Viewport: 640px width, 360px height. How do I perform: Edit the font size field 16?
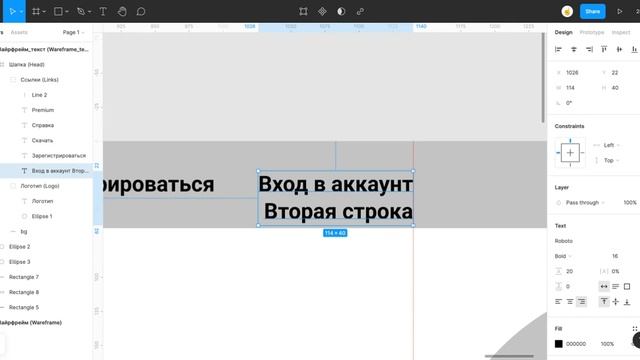point(615,256)
